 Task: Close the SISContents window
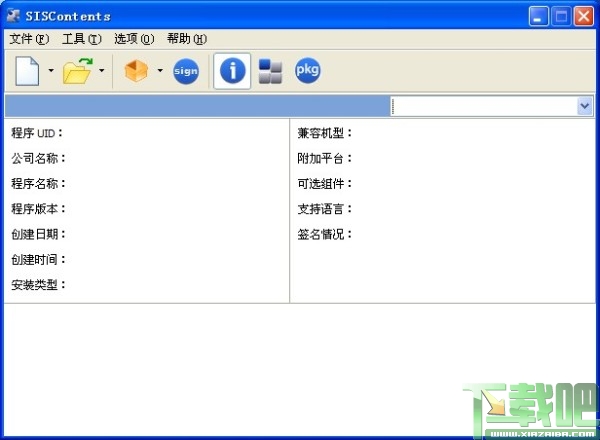pos(584,16)
